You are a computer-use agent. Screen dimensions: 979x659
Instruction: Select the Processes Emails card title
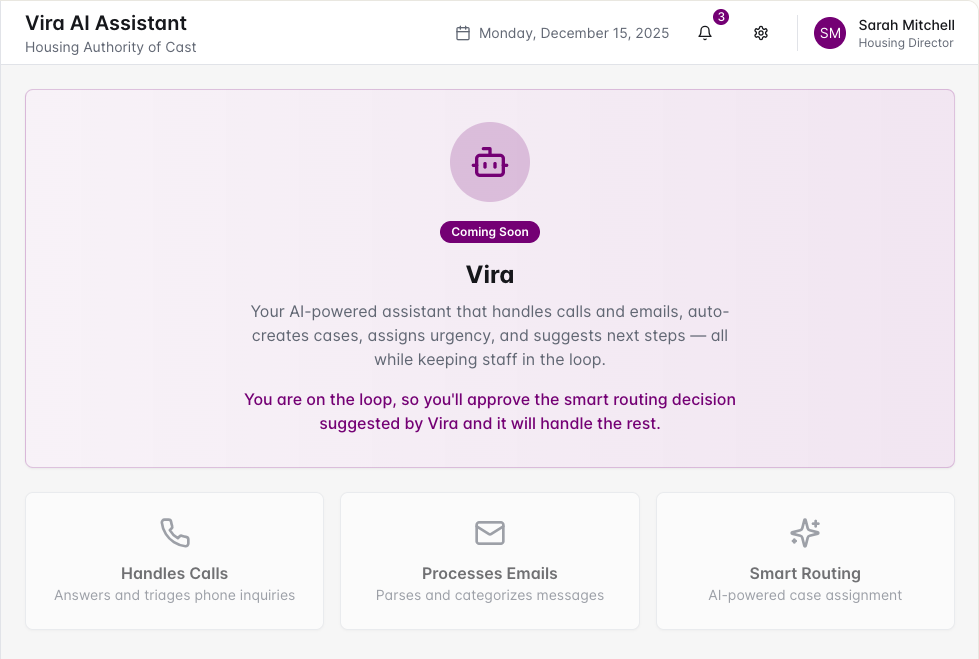(490, 573)
